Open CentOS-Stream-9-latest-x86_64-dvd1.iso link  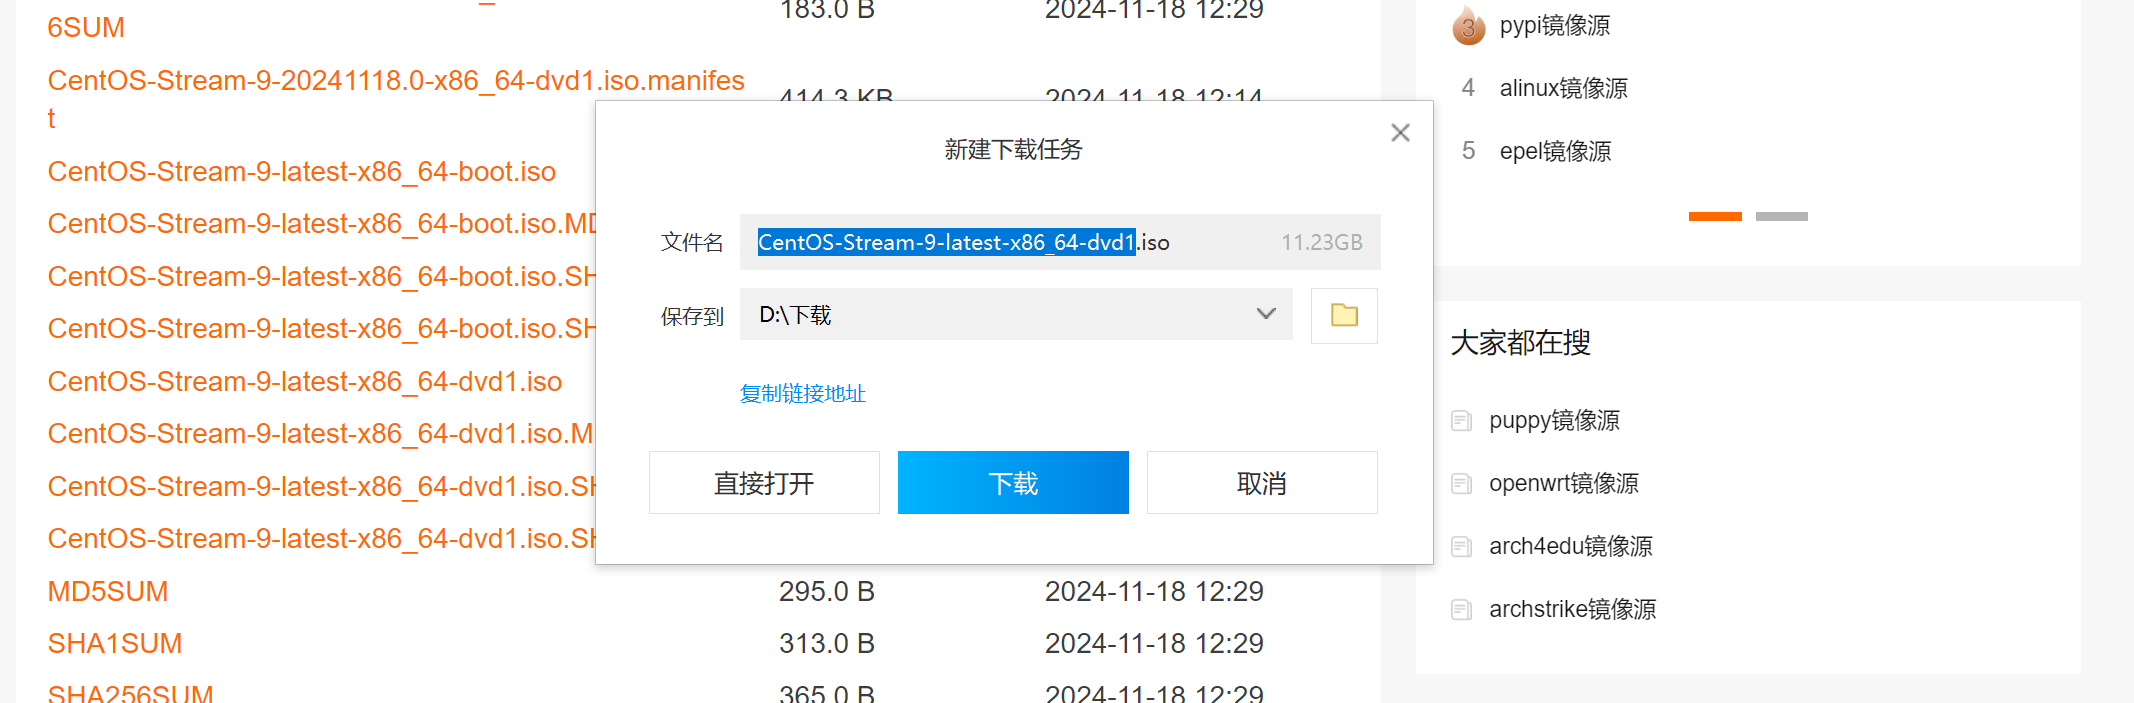point(305,382)
